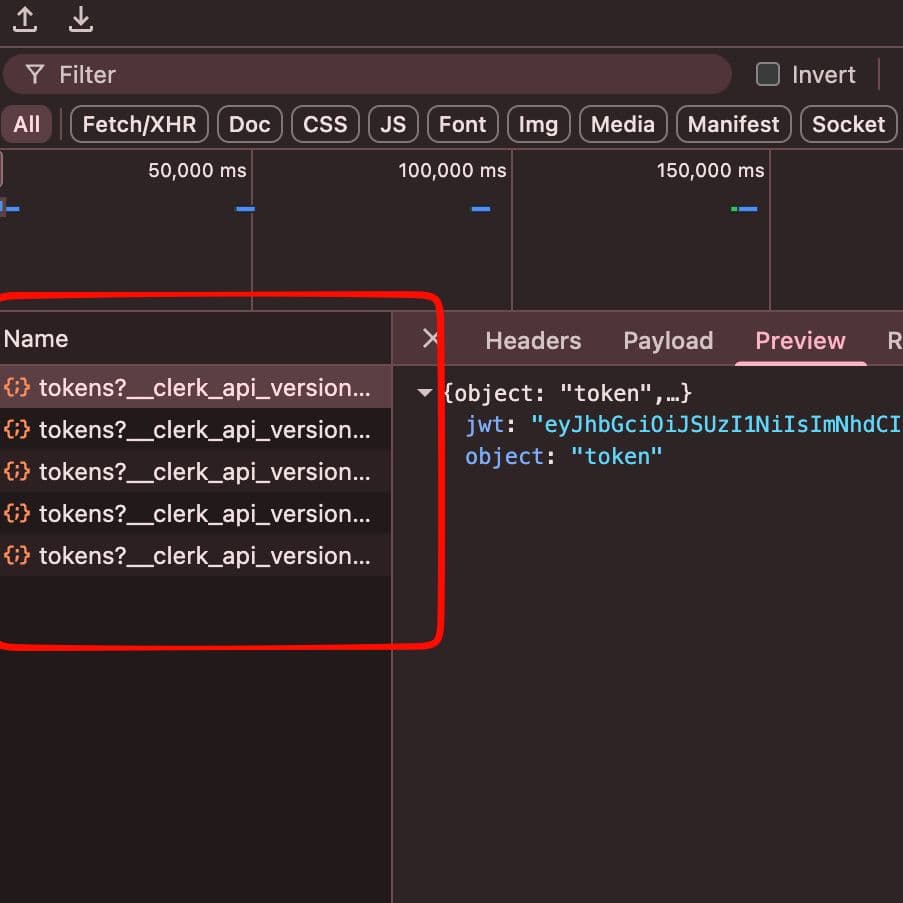Show only Doc requests
Screen dimensions: 903x903
click(x=250, y=124)
